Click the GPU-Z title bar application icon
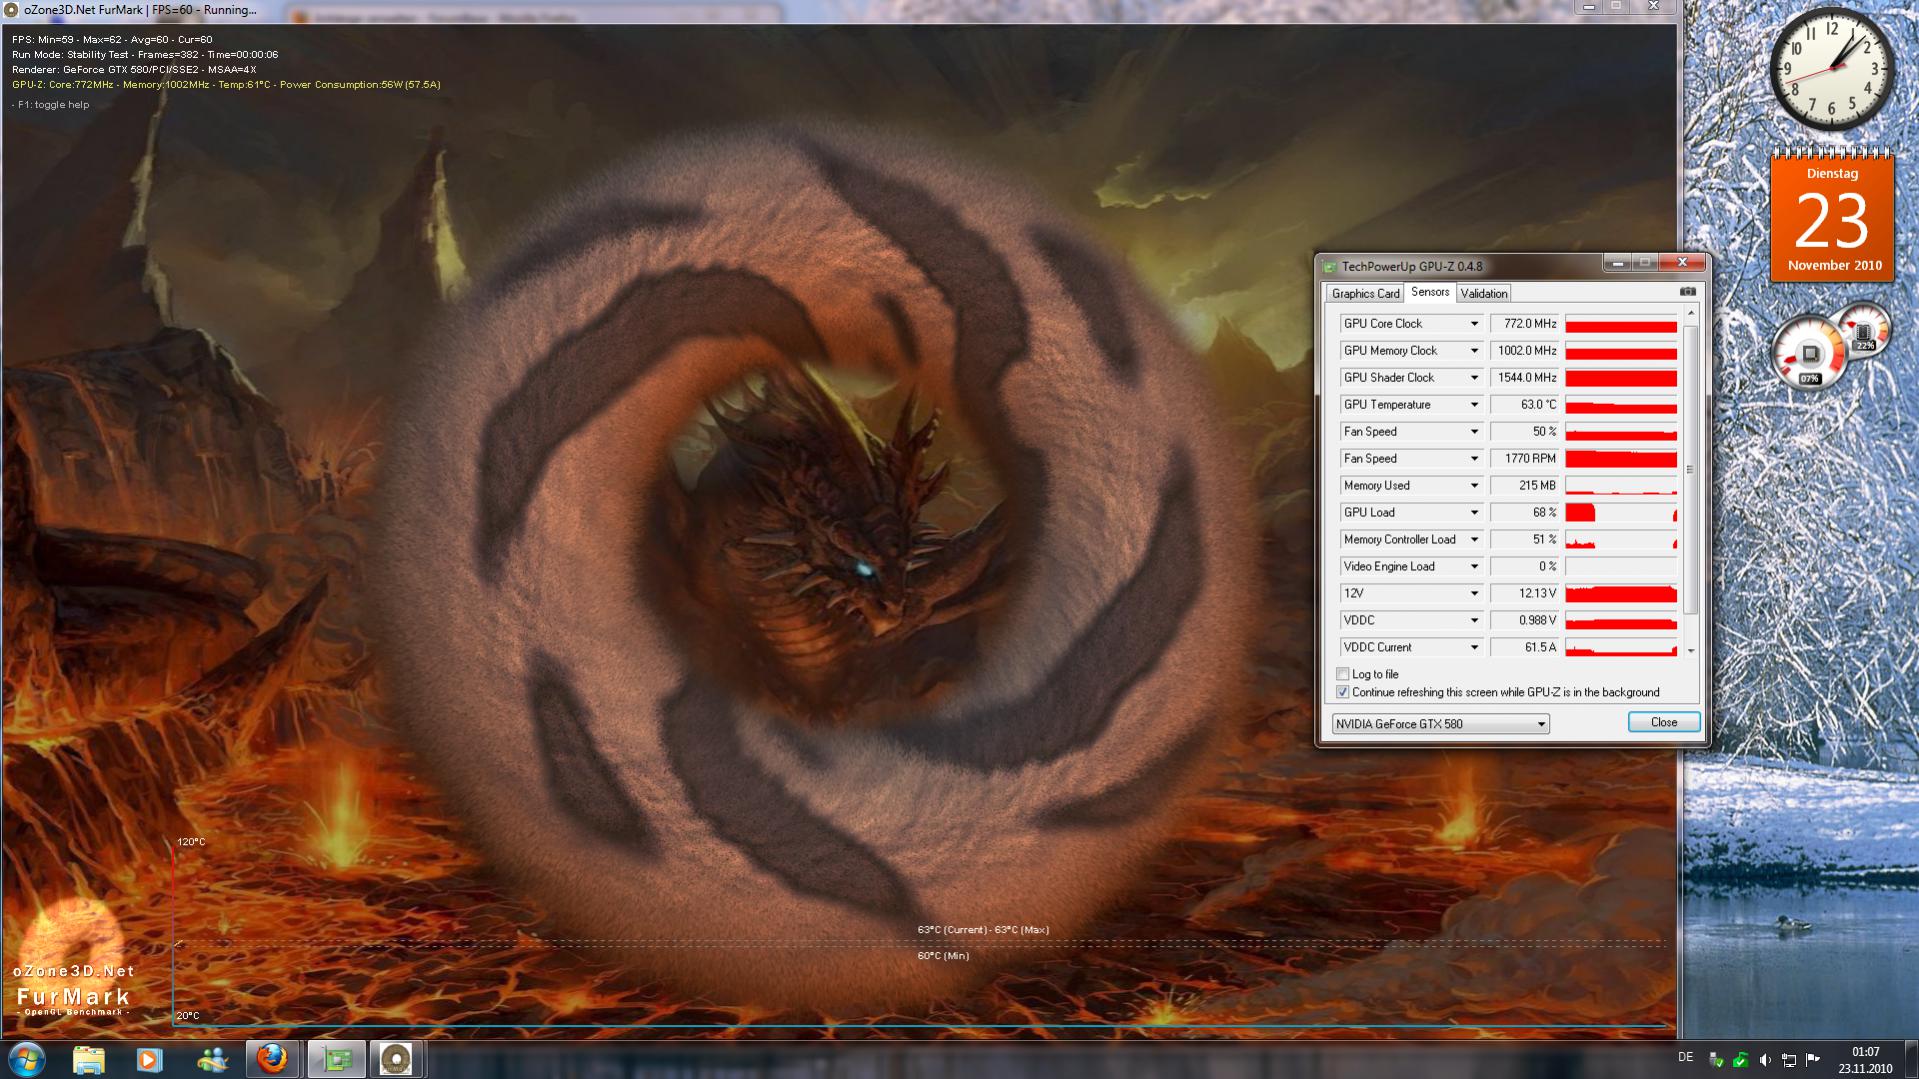 pos(1330,267)
